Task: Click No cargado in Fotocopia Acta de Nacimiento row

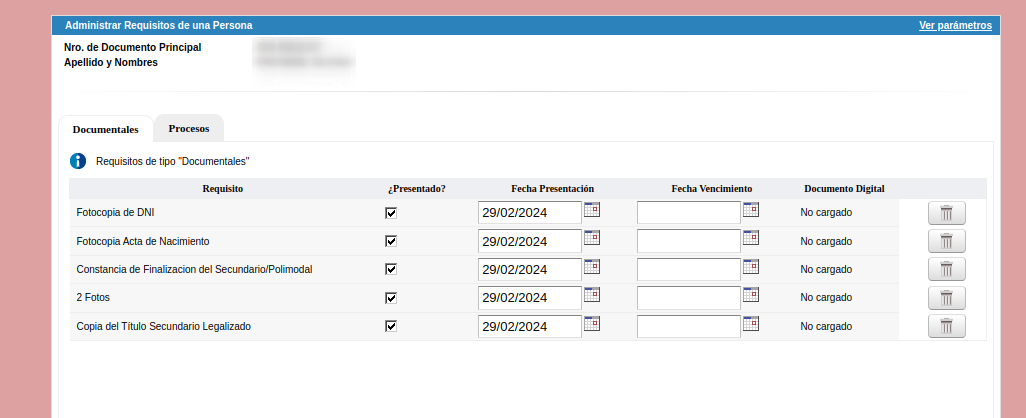Action: tap(826, 241)
